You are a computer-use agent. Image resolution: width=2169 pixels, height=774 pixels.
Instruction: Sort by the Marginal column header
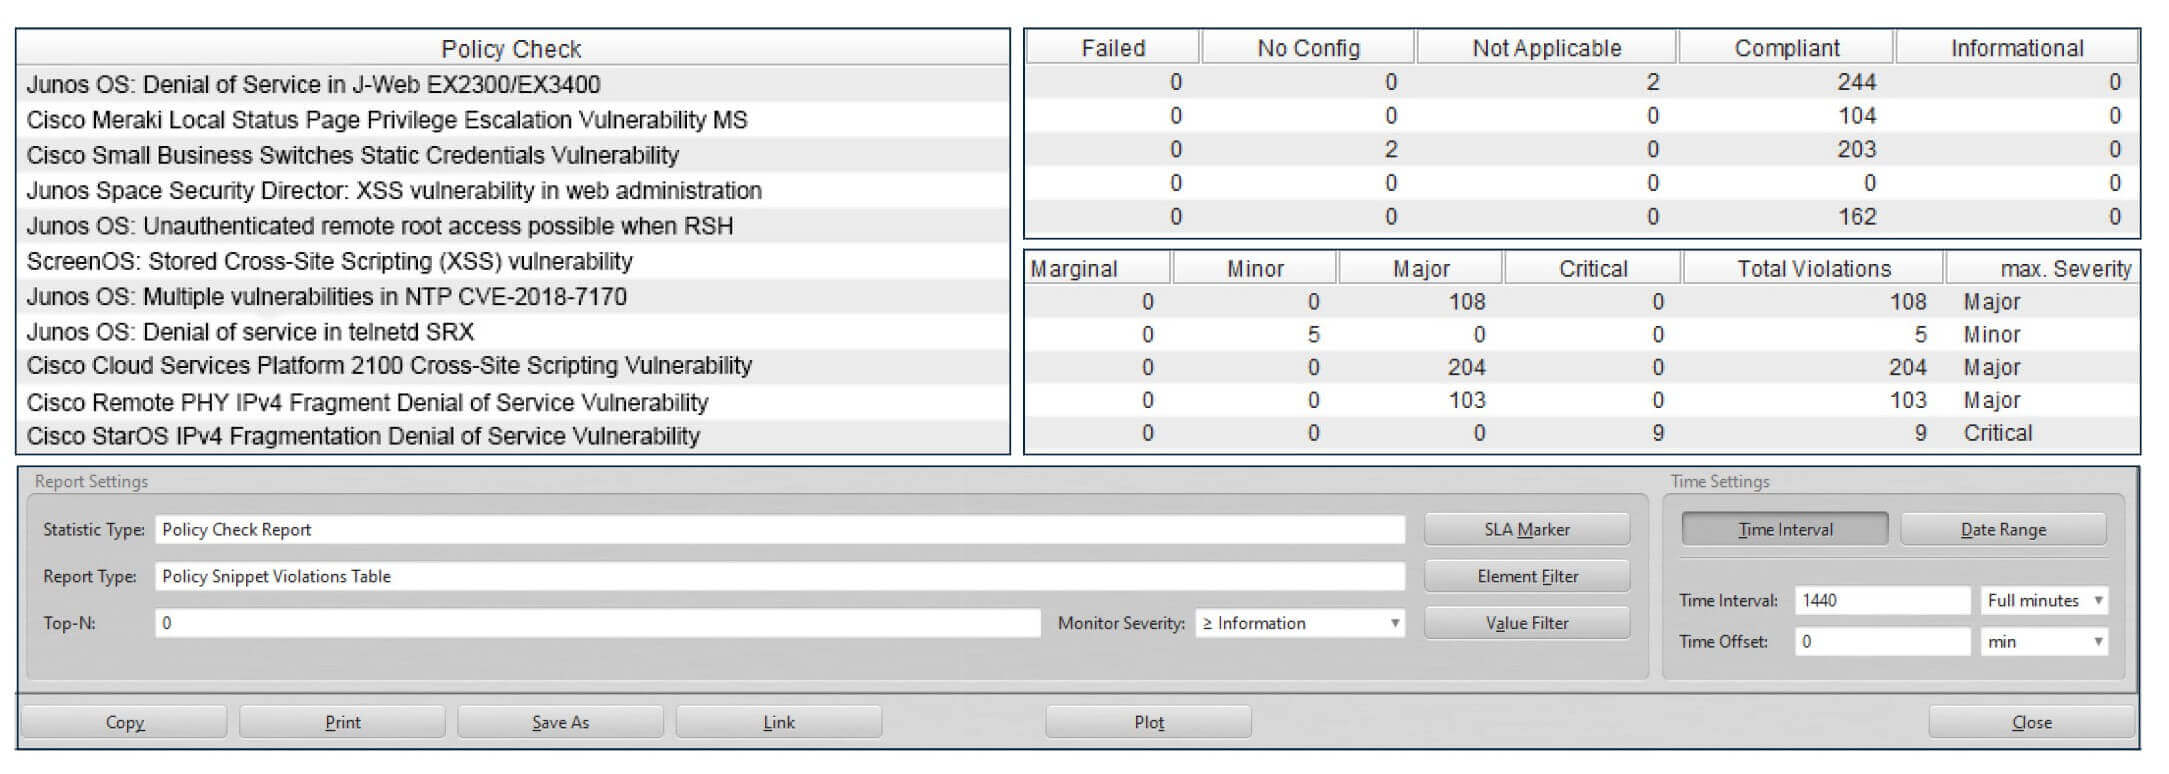pyautogui.click(x=1098, y=268)
